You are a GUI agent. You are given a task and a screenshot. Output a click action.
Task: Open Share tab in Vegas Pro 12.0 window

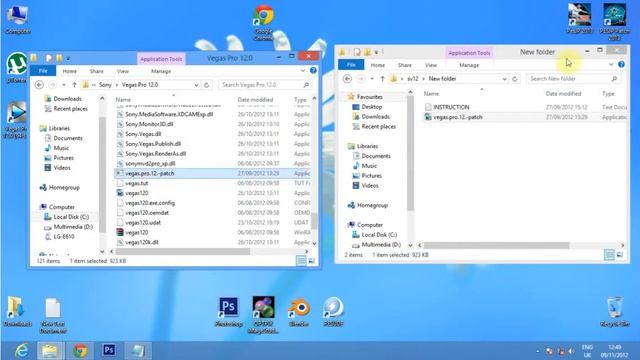(x=97, y=71)
